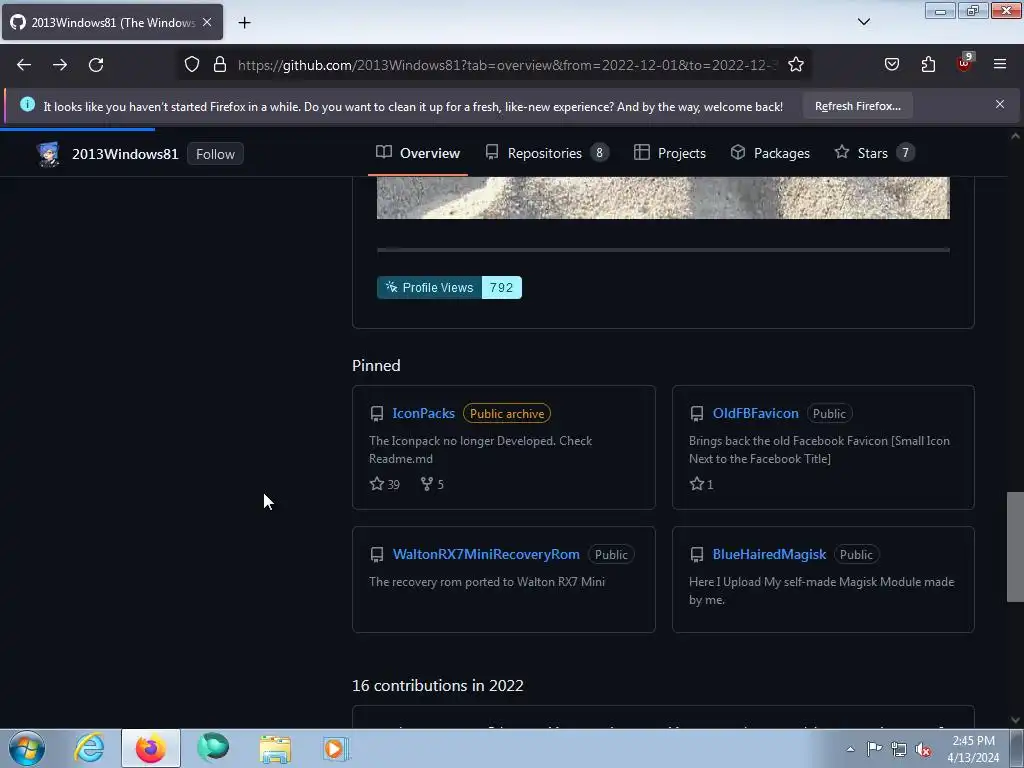1024x768 pixels.
Task: Click the page vertical scrollbar thumb
Action: point(1015,547)
